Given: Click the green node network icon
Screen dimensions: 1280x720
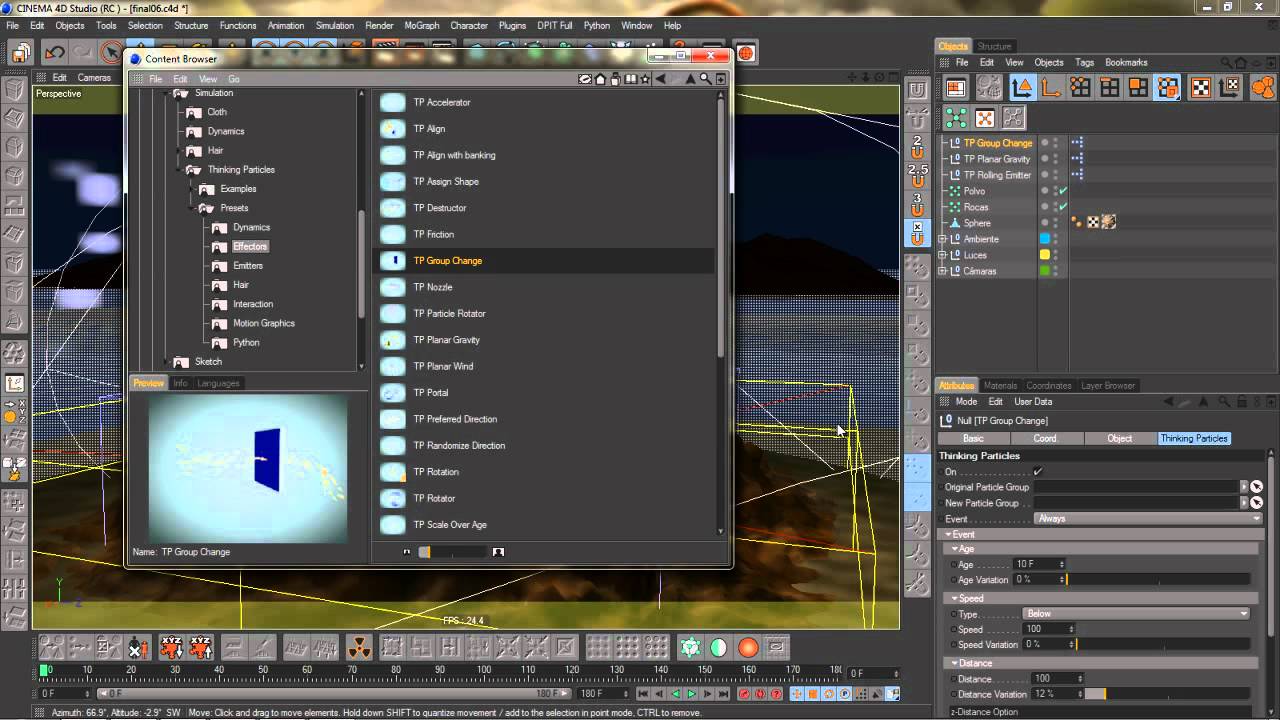Looking at the screenshot, I should click(956, 118).
